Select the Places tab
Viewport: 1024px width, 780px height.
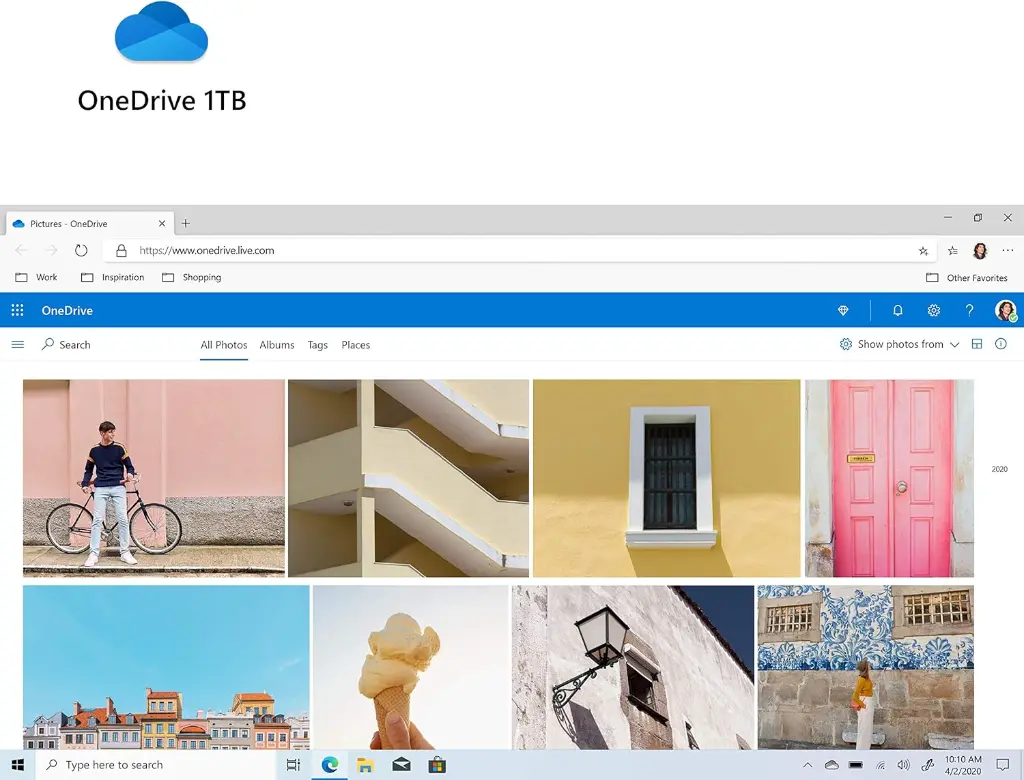click(x=355, y=345)
